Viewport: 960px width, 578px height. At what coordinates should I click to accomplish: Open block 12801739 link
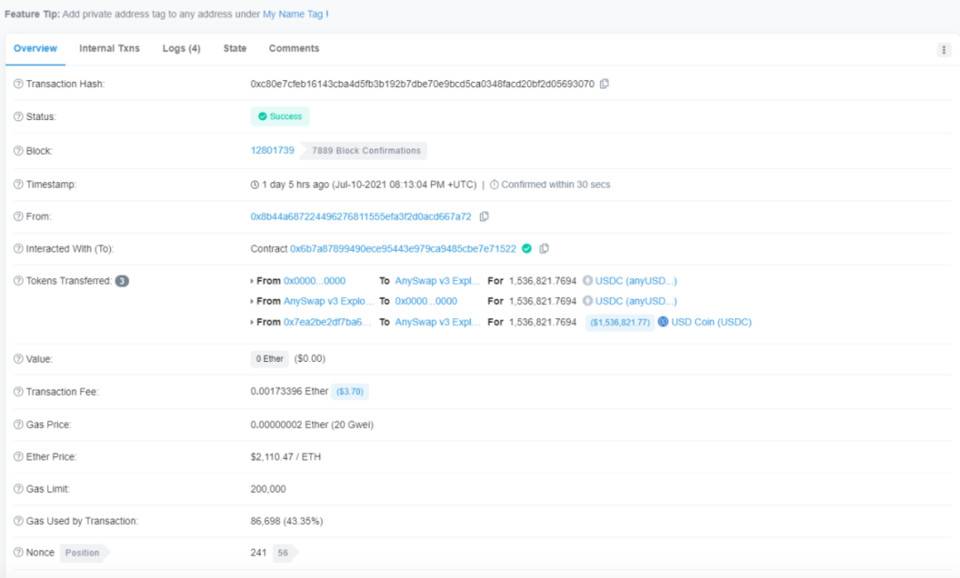(272, 150)
